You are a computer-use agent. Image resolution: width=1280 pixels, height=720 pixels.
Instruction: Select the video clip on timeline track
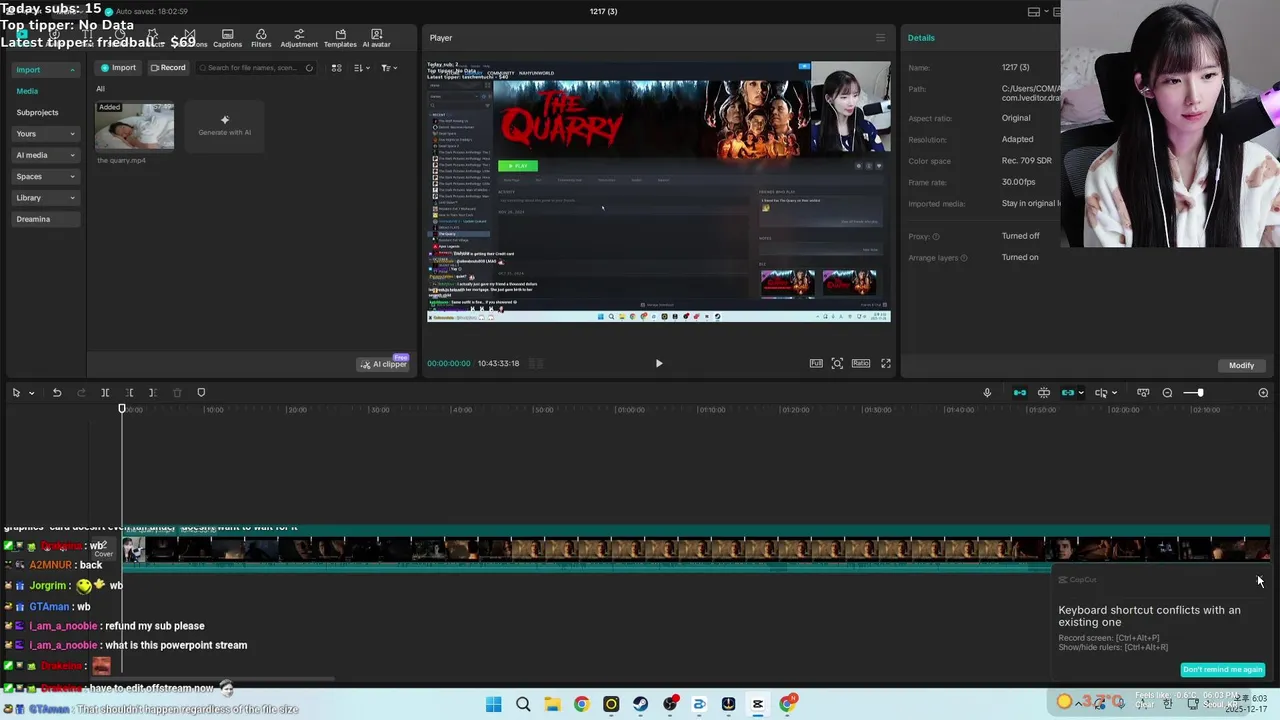[x=696, y=549]
